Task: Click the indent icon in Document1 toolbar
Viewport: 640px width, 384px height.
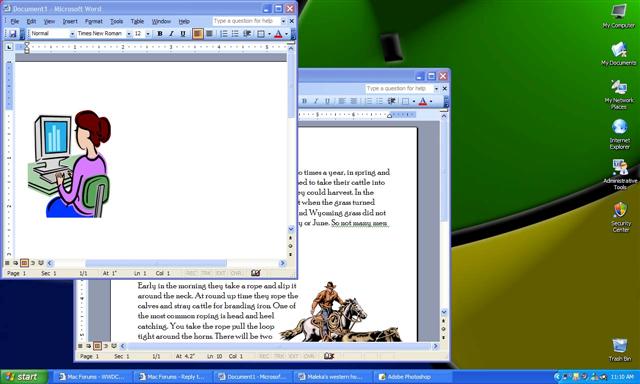Action: [x=247, y=34]
